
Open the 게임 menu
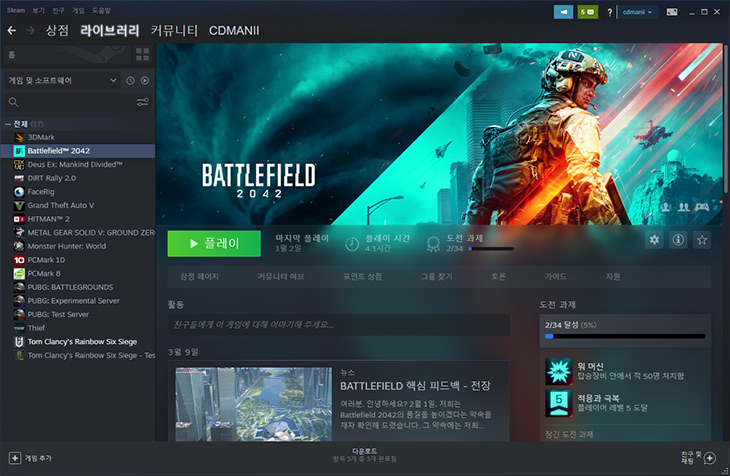tap(78, 10)
